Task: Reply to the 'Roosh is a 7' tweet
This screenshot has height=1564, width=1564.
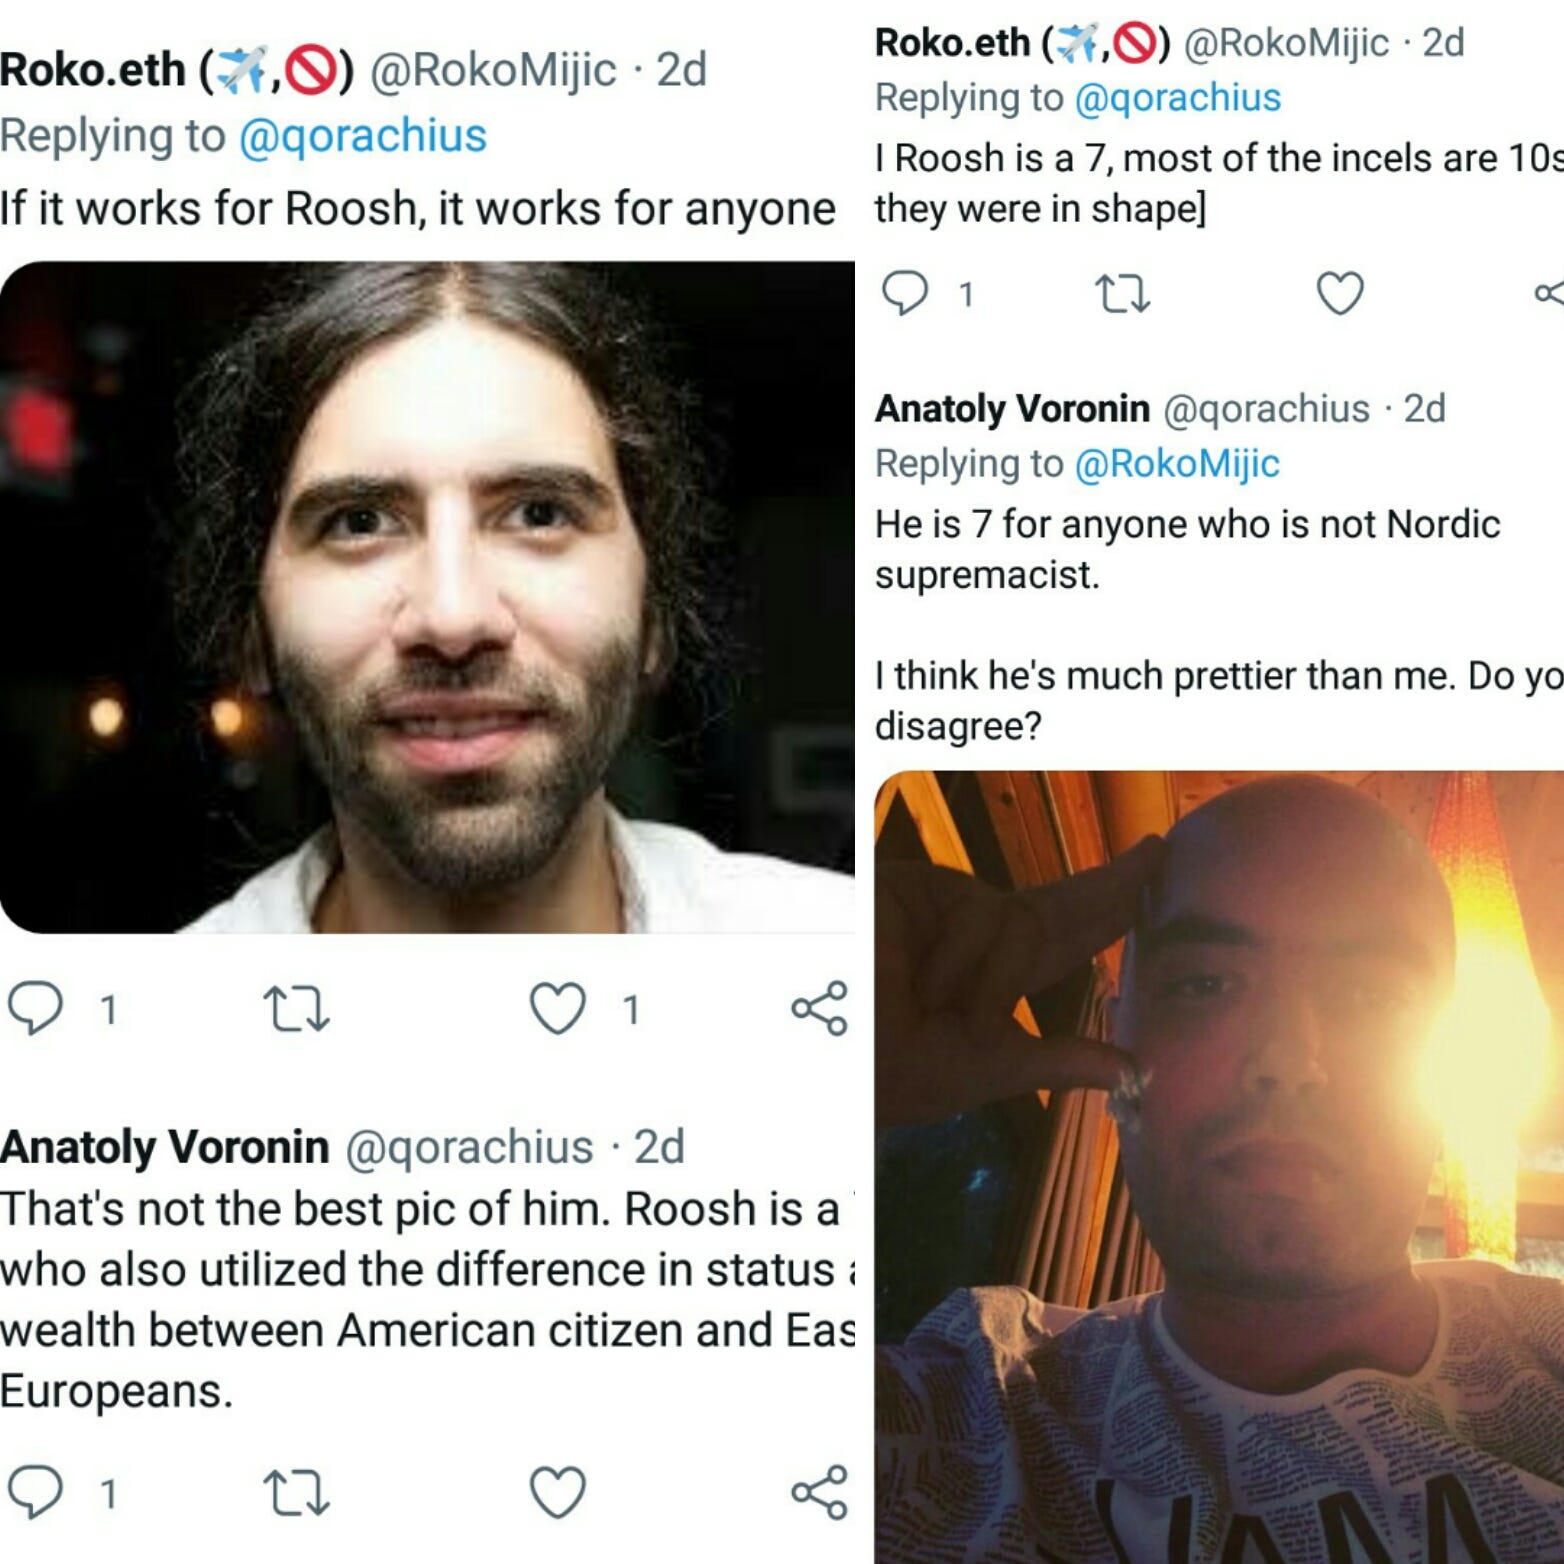Action: (906, 293)
